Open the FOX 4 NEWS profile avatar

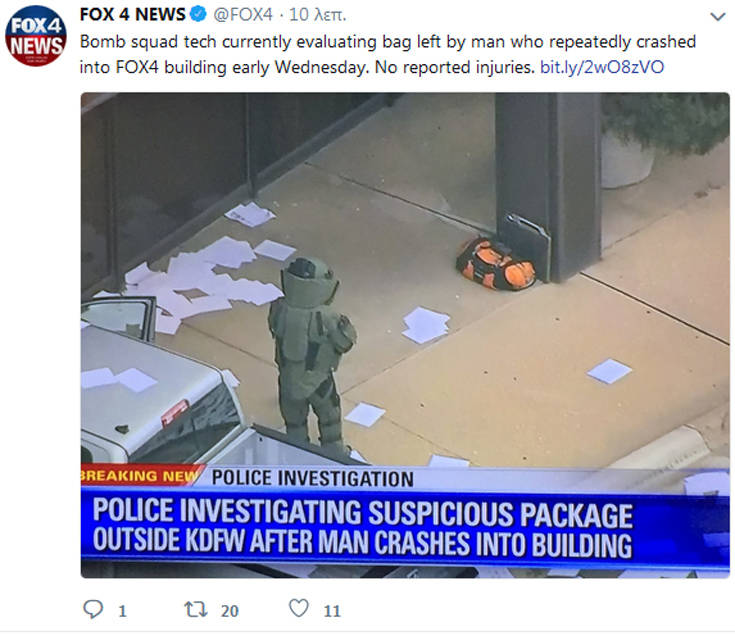point(36,36)
